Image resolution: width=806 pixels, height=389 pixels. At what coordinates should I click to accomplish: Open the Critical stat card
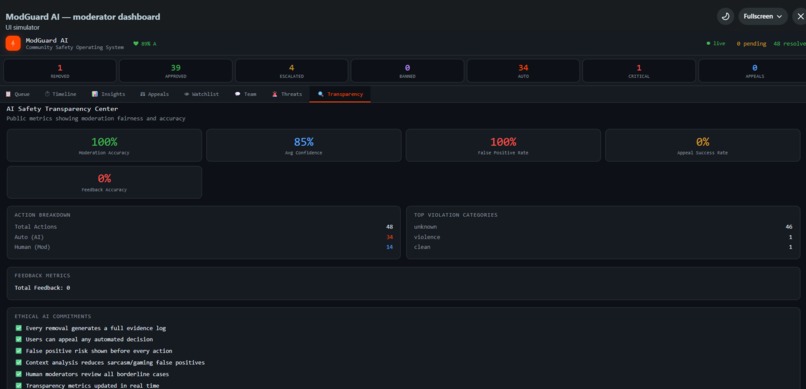tap(639, 71)
